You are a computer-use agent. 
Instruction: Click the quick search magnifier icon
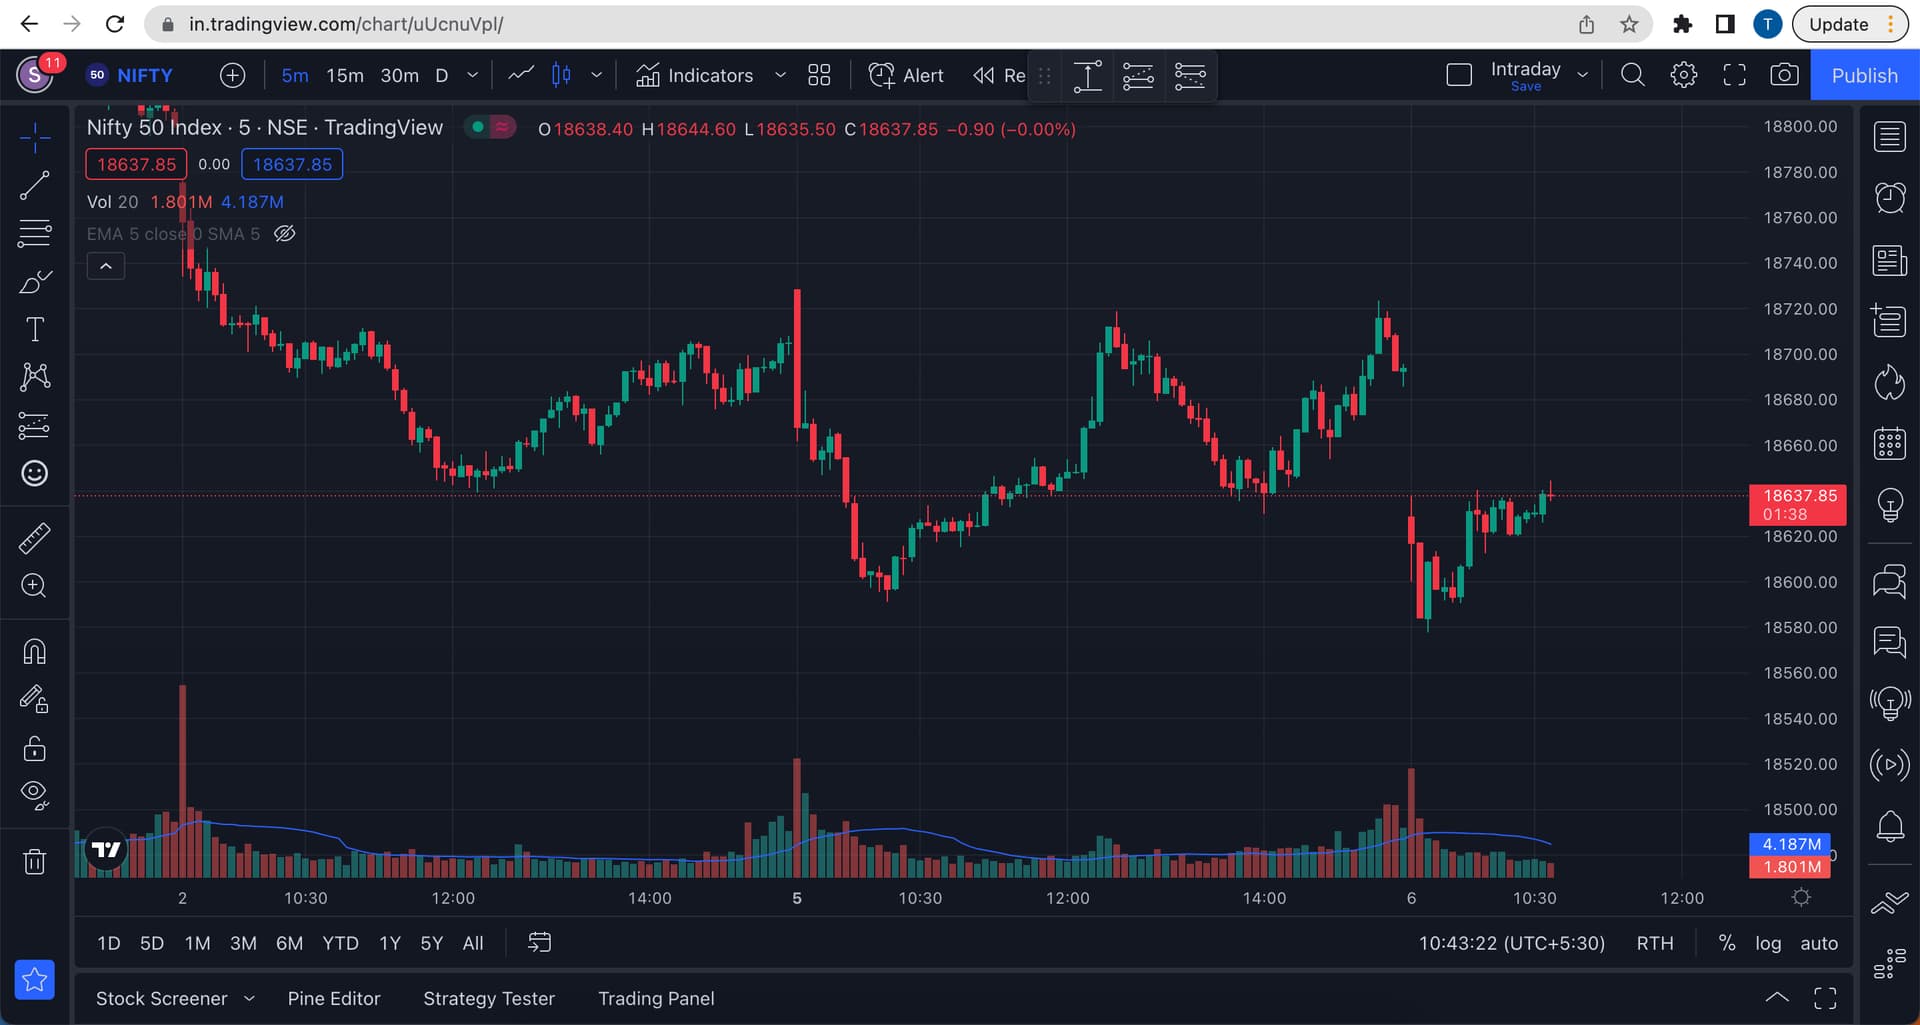pos(1632,75)
